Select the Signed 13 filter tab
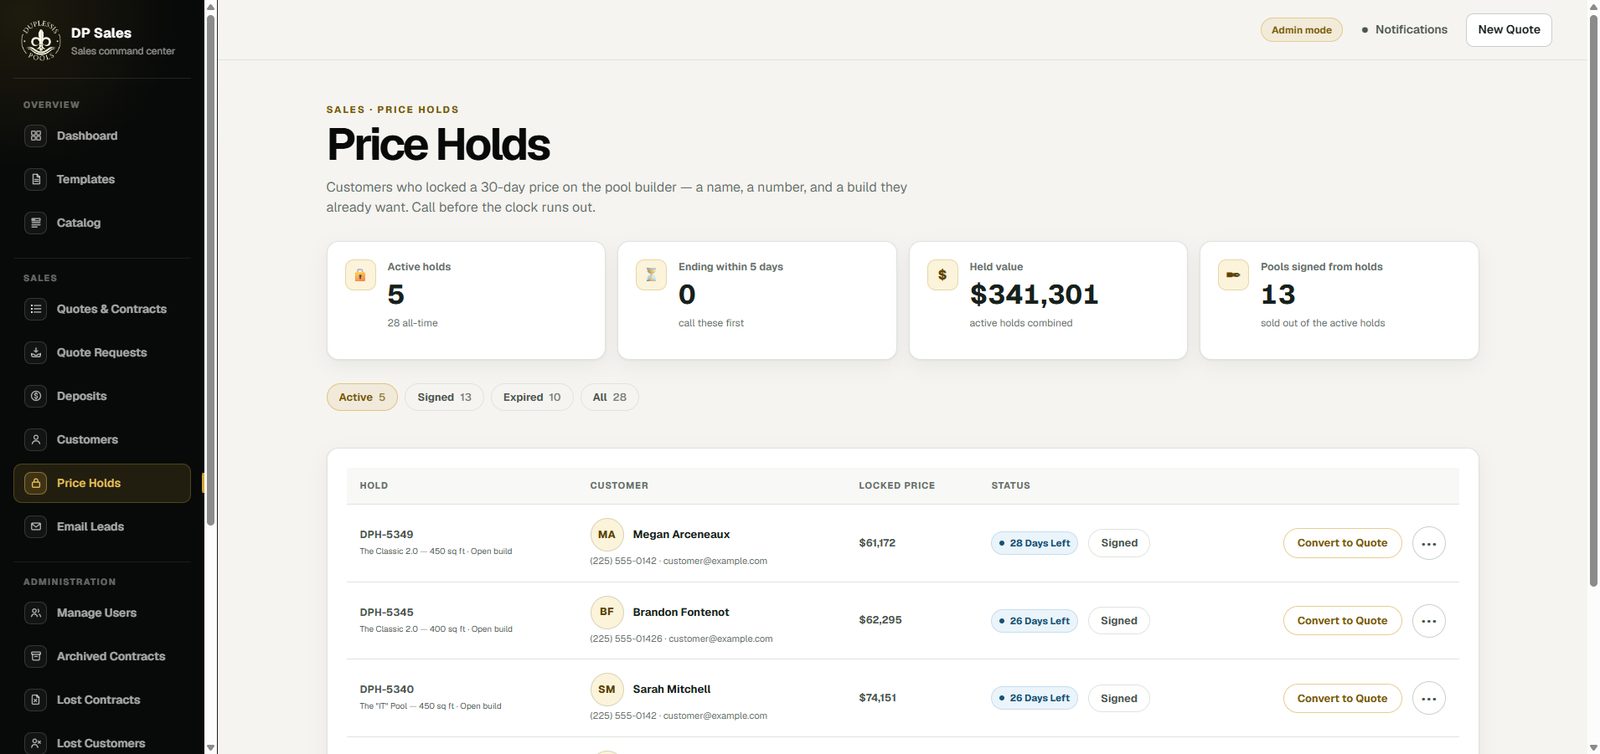1600x754 pixels. [444, 397]
